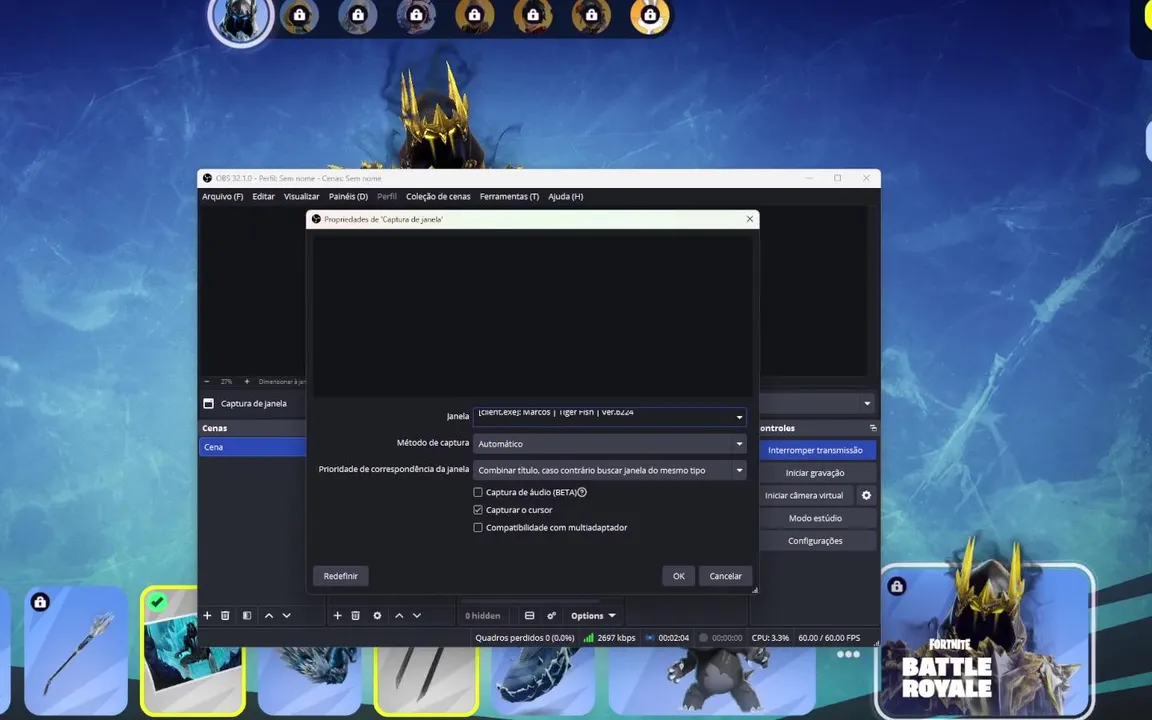Open the Método de captura dropdown
The width and height of the screenshot is (1152, 720).
[x=610, y=444]
